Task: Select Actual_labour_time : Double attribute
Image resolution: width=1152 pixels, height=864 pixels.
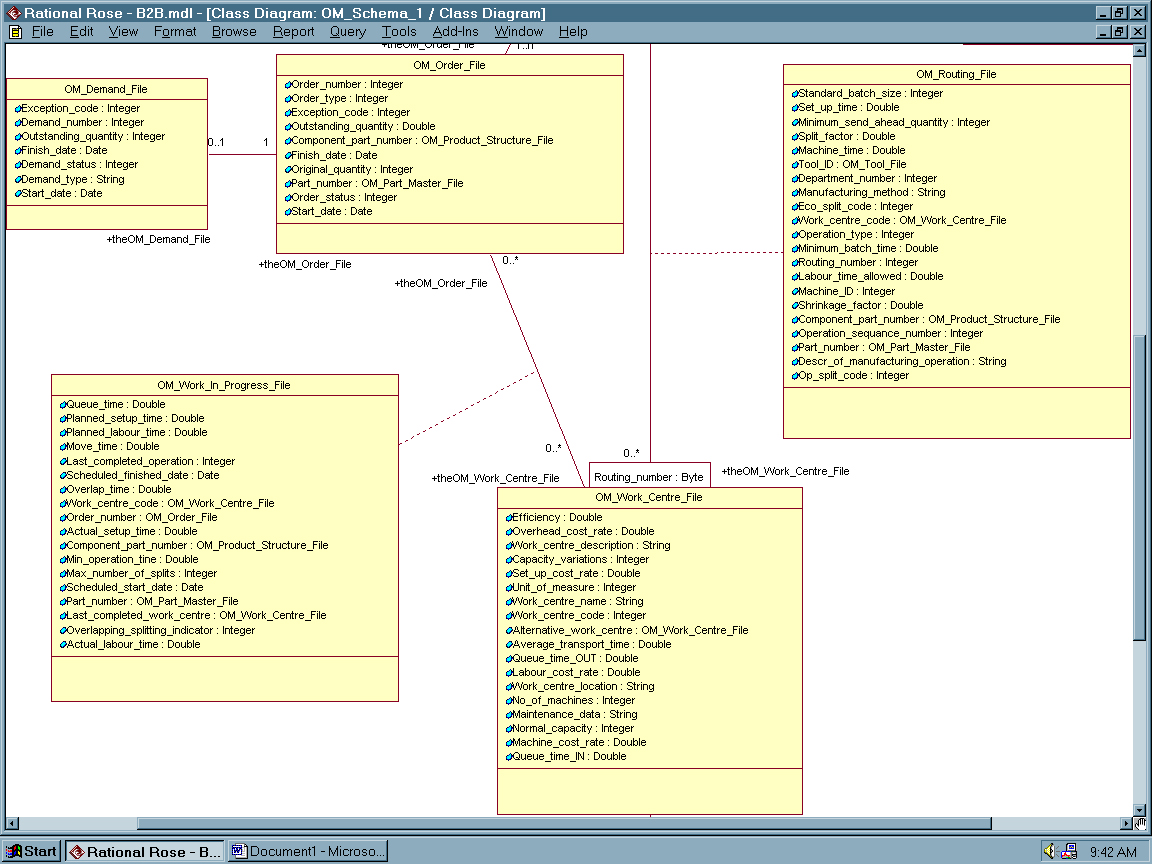Action: pos(130,644)
